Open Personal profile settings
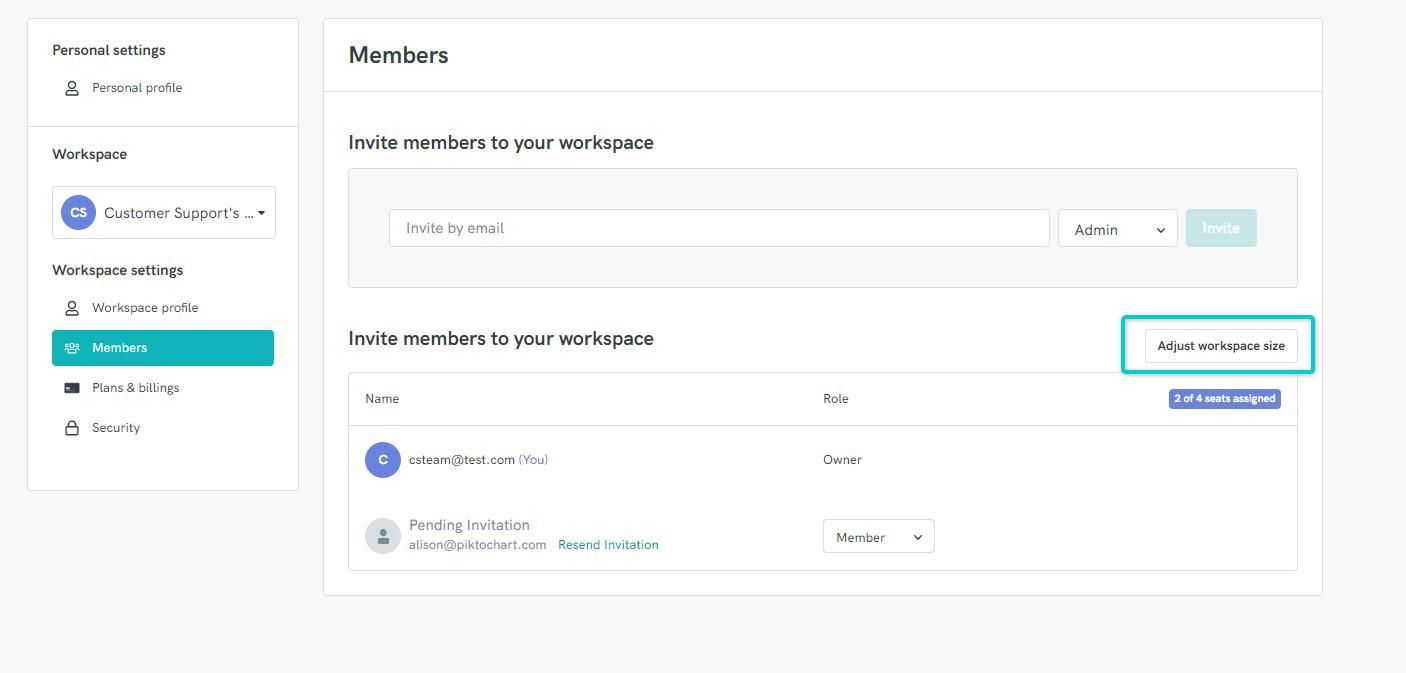This screenshot has height=673, width=1406. coord(137,88)
